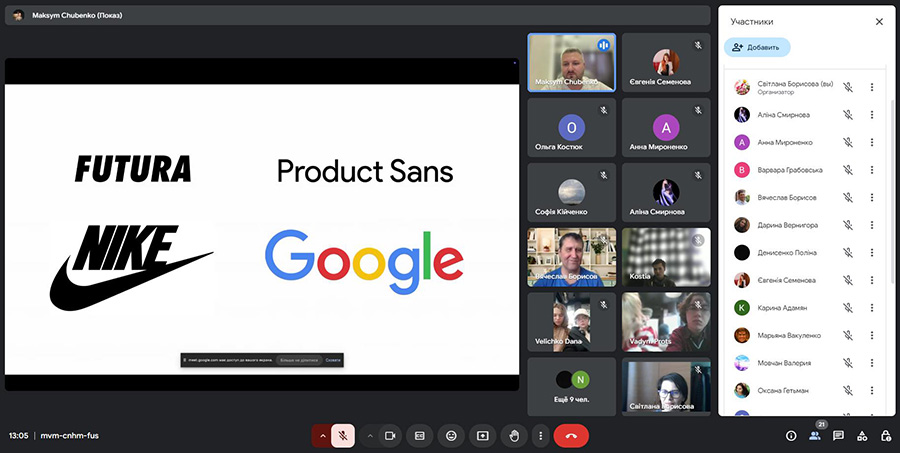Open three-dot menu for Анна Мироненко
900x453 pixels.
click(x=871, y=142)
